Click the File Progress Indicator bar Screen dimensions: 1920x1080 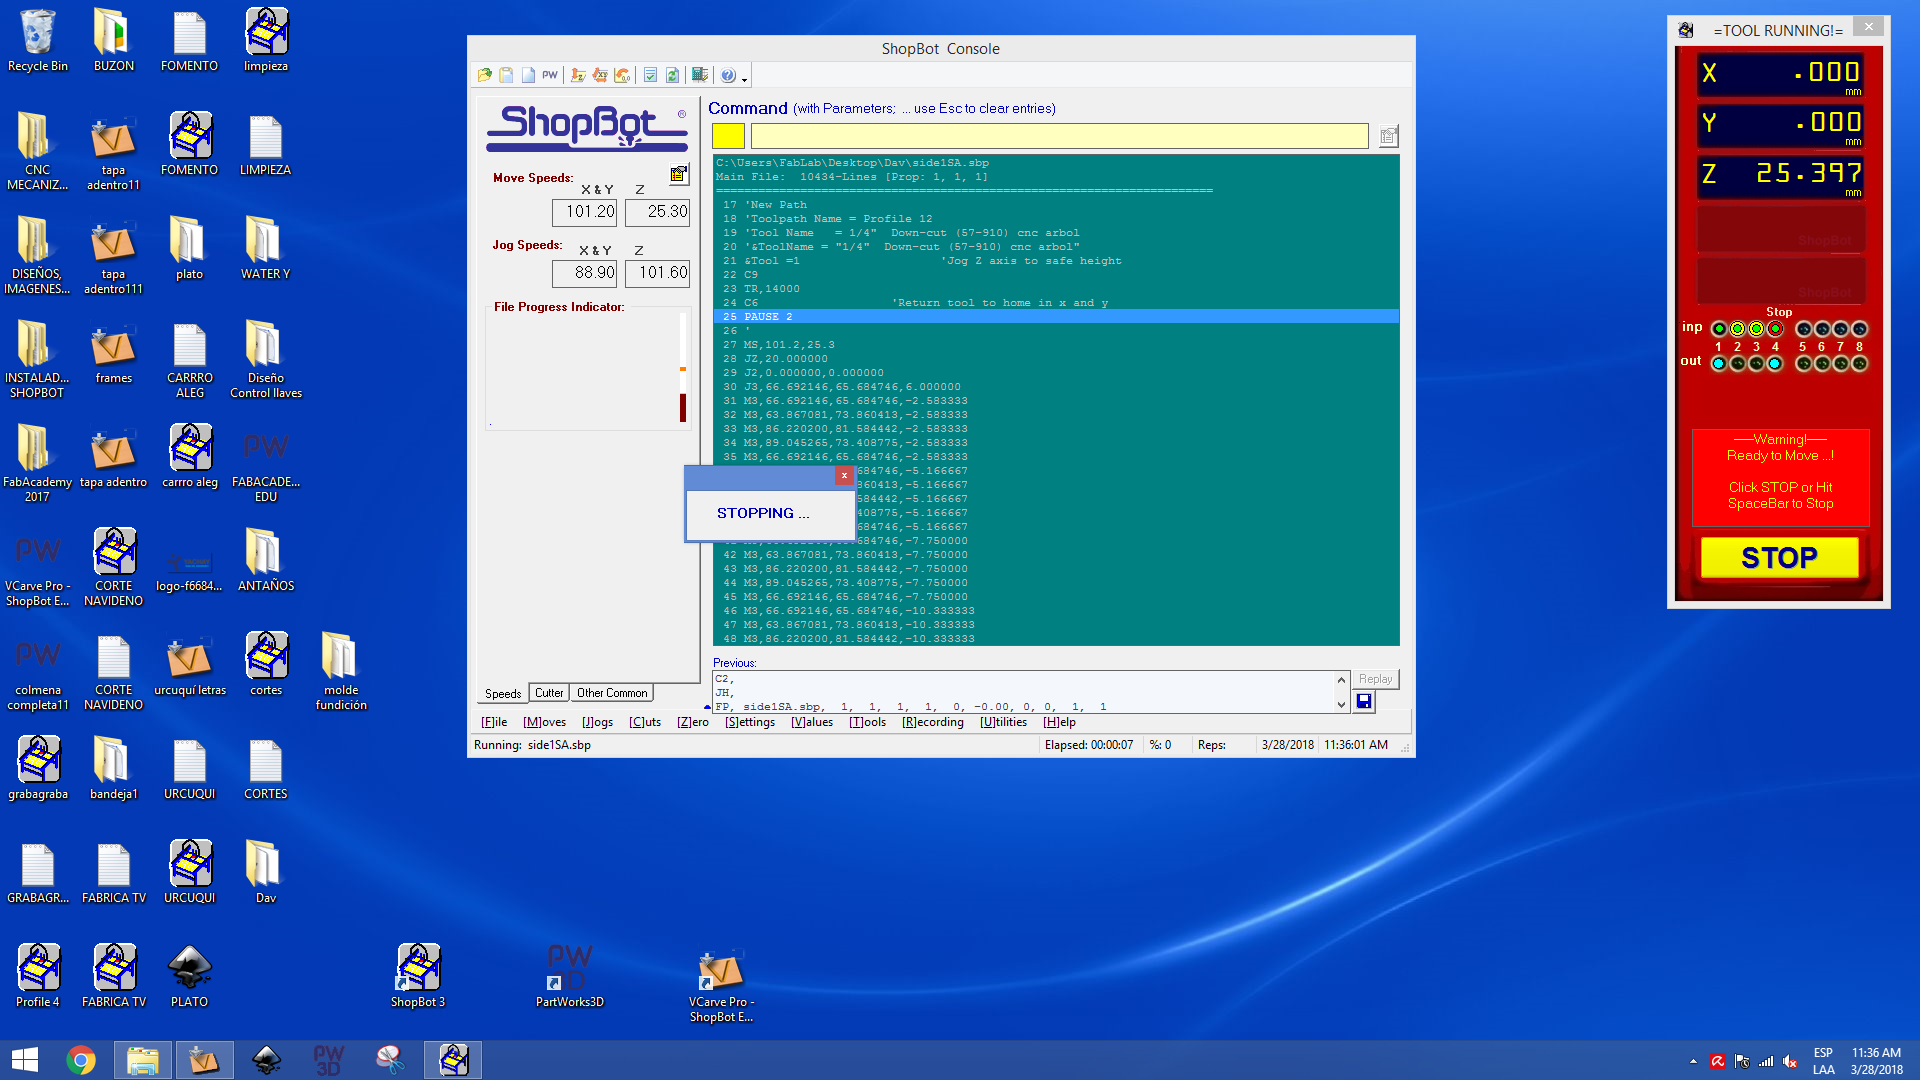(683, 367)
